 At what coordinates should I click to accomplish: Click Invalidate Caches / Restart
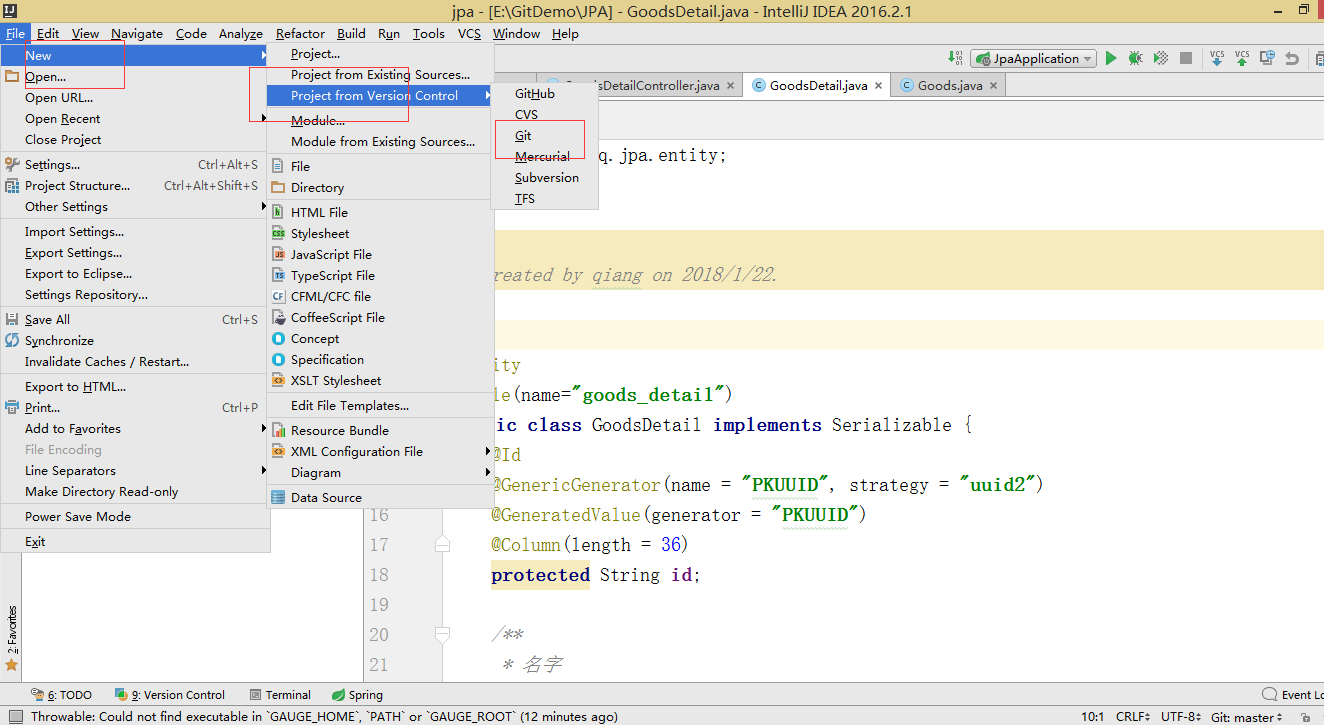(x=135, y=362)
